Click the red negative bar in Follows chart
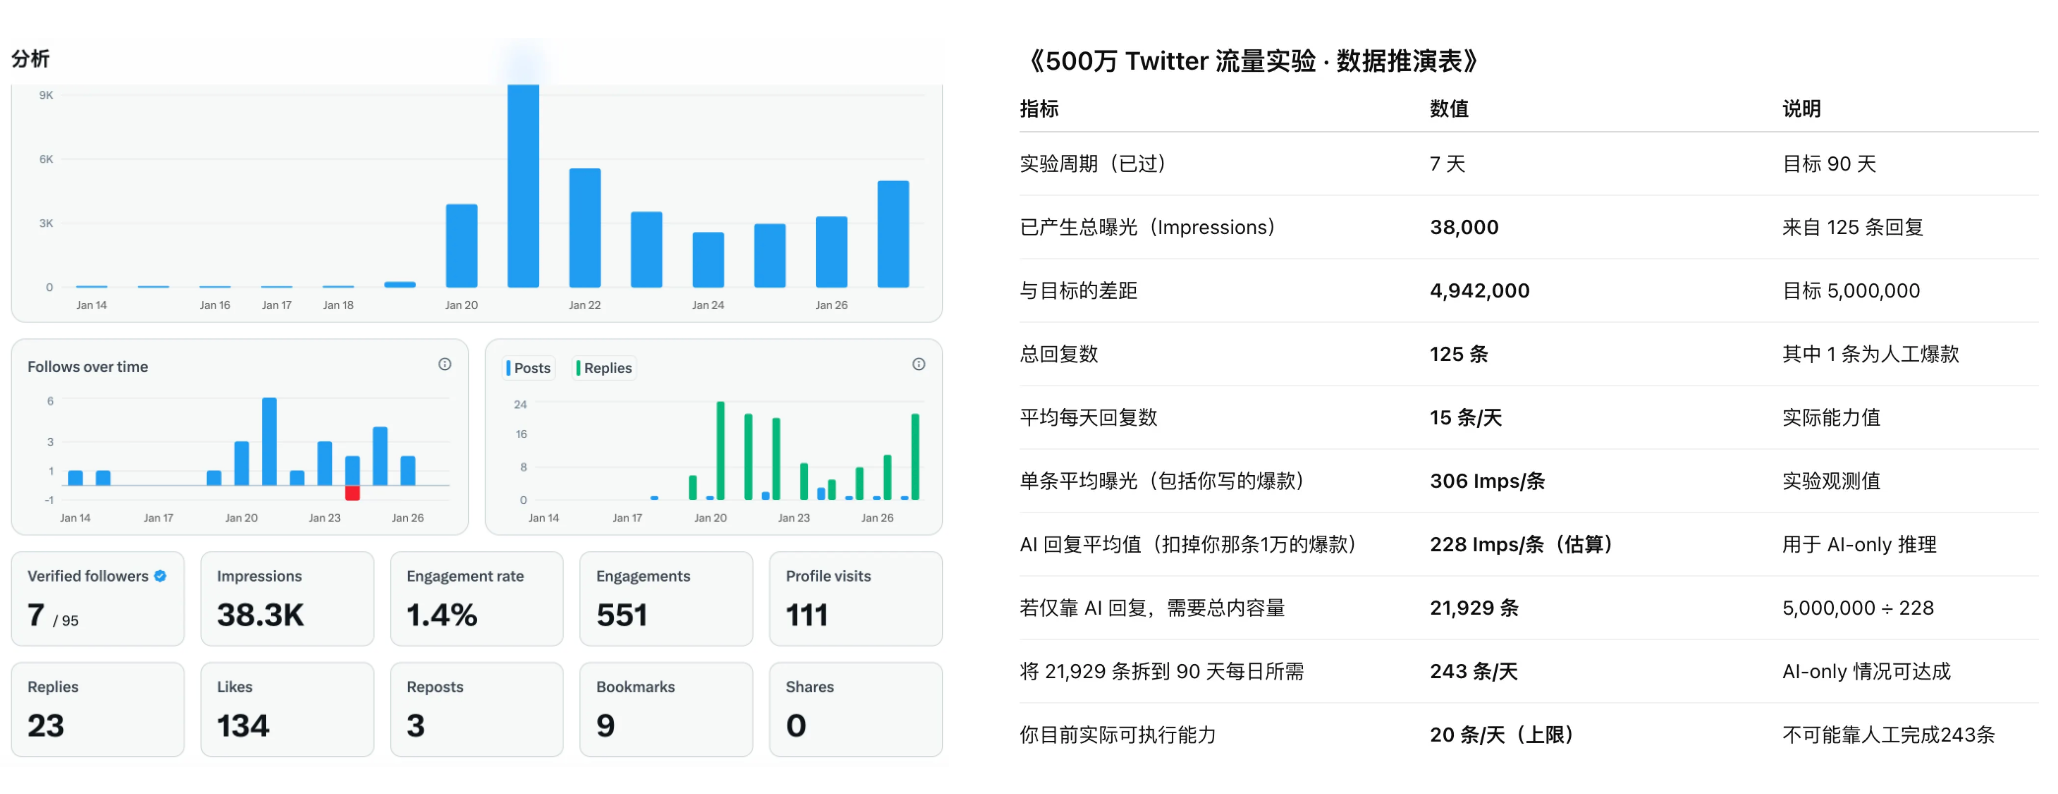 [352, 493]
